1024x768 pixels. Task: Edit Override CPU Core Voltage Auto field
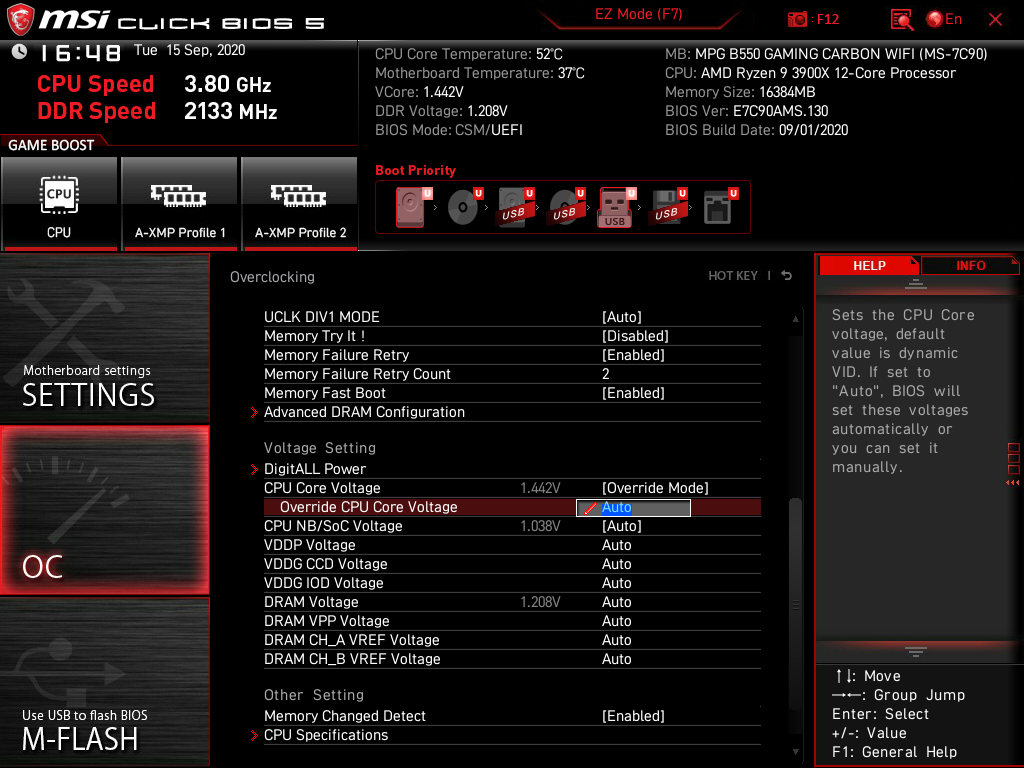(x=633, y=507)
